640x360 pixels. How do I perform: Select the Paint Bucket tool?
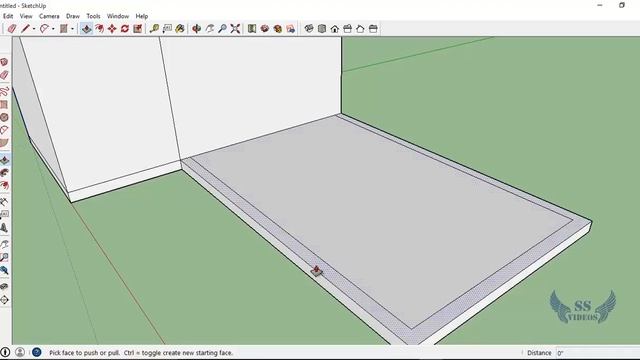[180, 29]
